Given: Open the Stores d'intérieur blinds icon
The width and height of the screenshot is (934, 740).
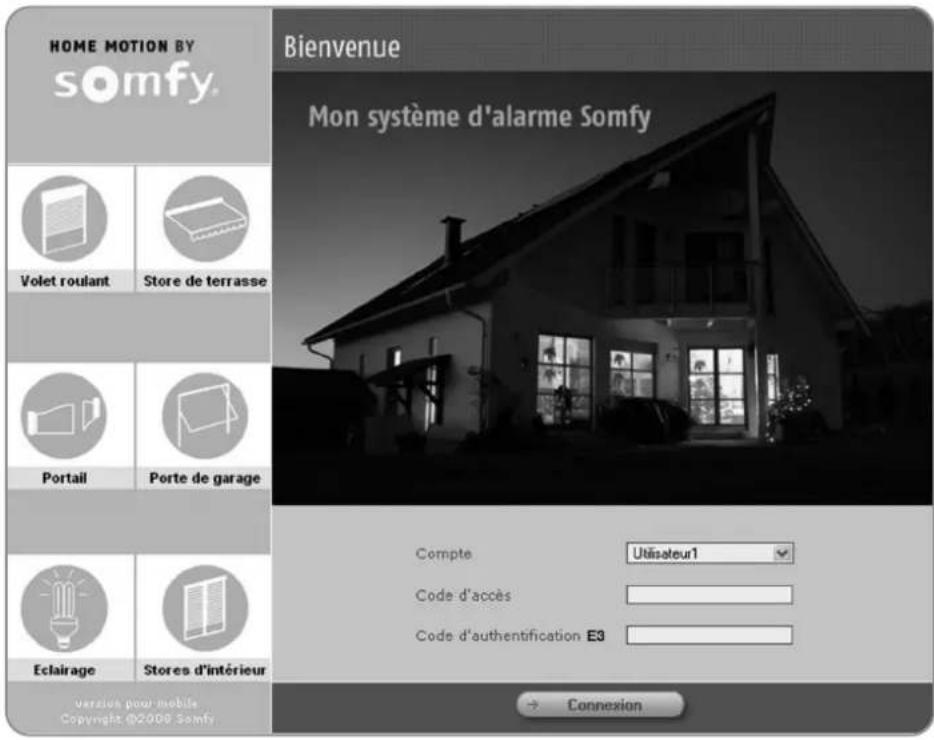Looking at the screenshot, I should pyautogui.click(x=206, y=608).
